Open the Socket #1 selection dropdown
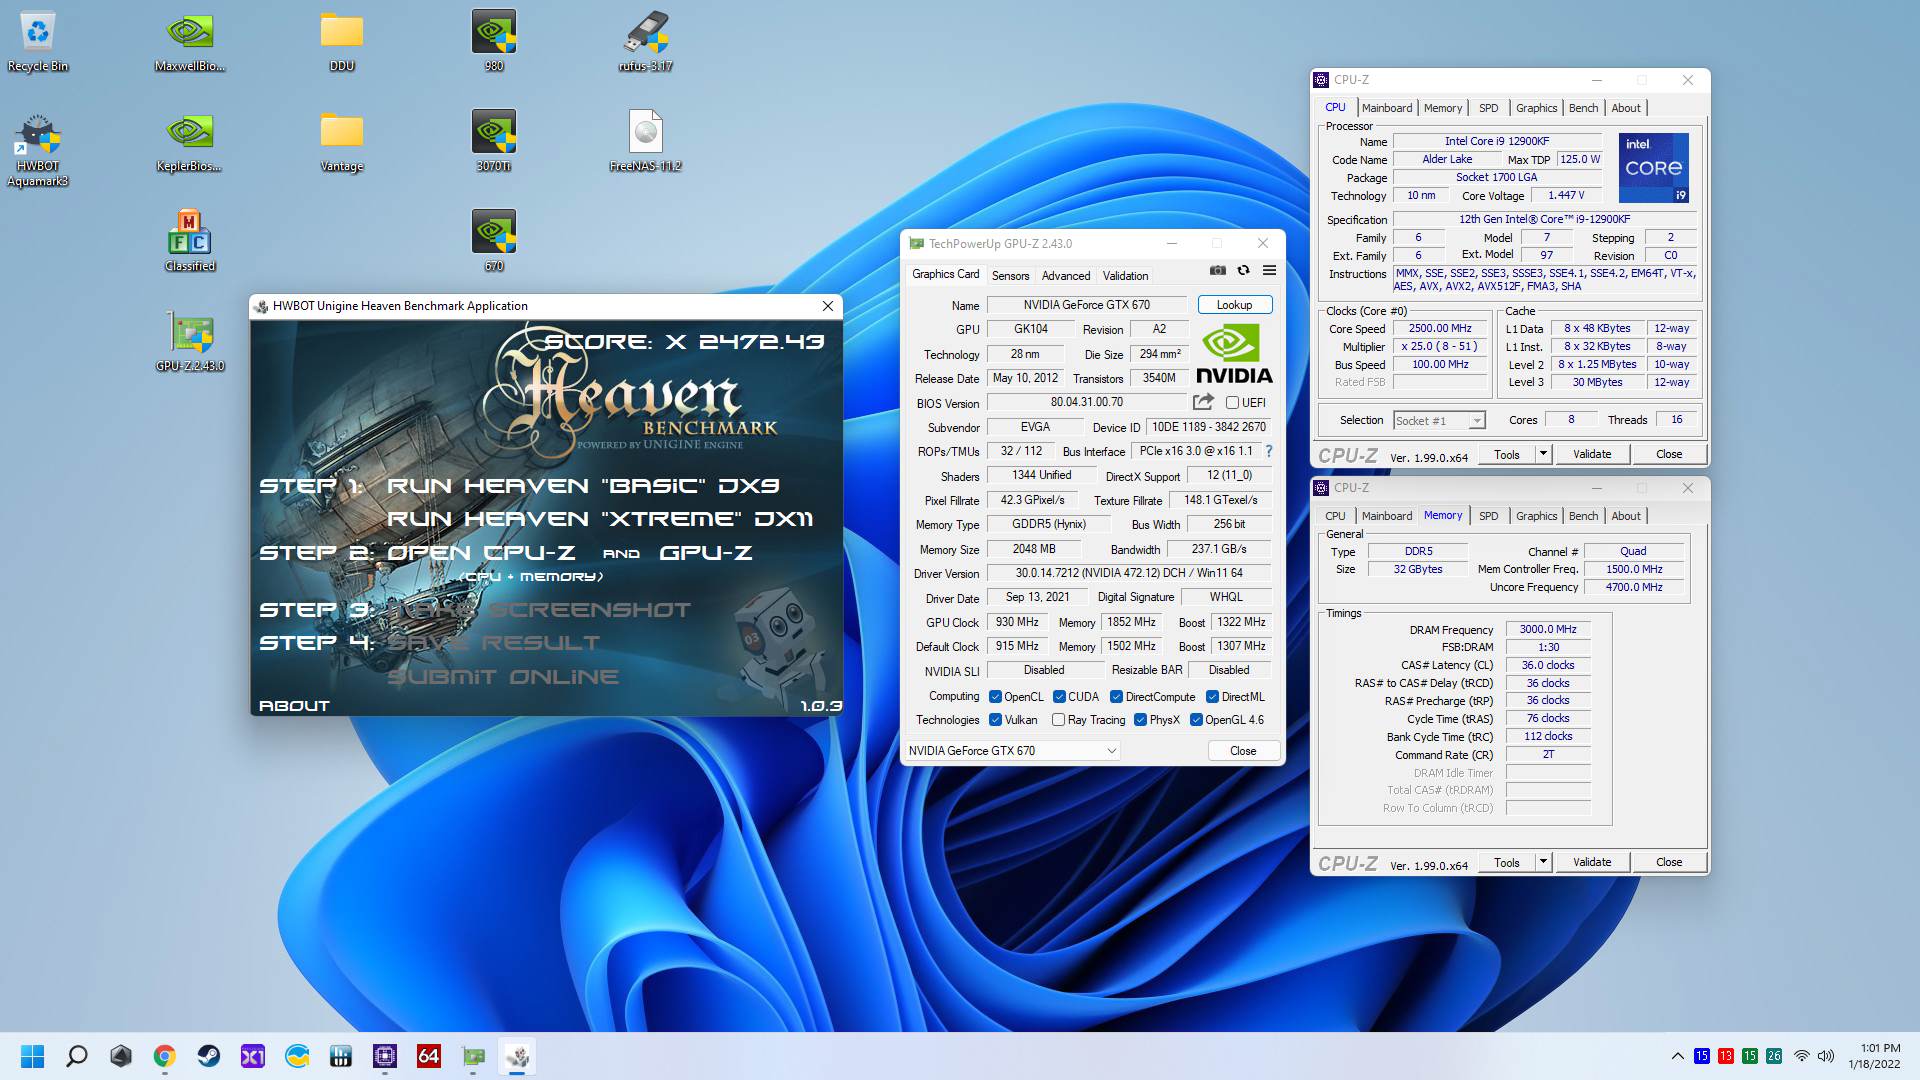Screen dimensions: 1920x1080 [1439, 421]
